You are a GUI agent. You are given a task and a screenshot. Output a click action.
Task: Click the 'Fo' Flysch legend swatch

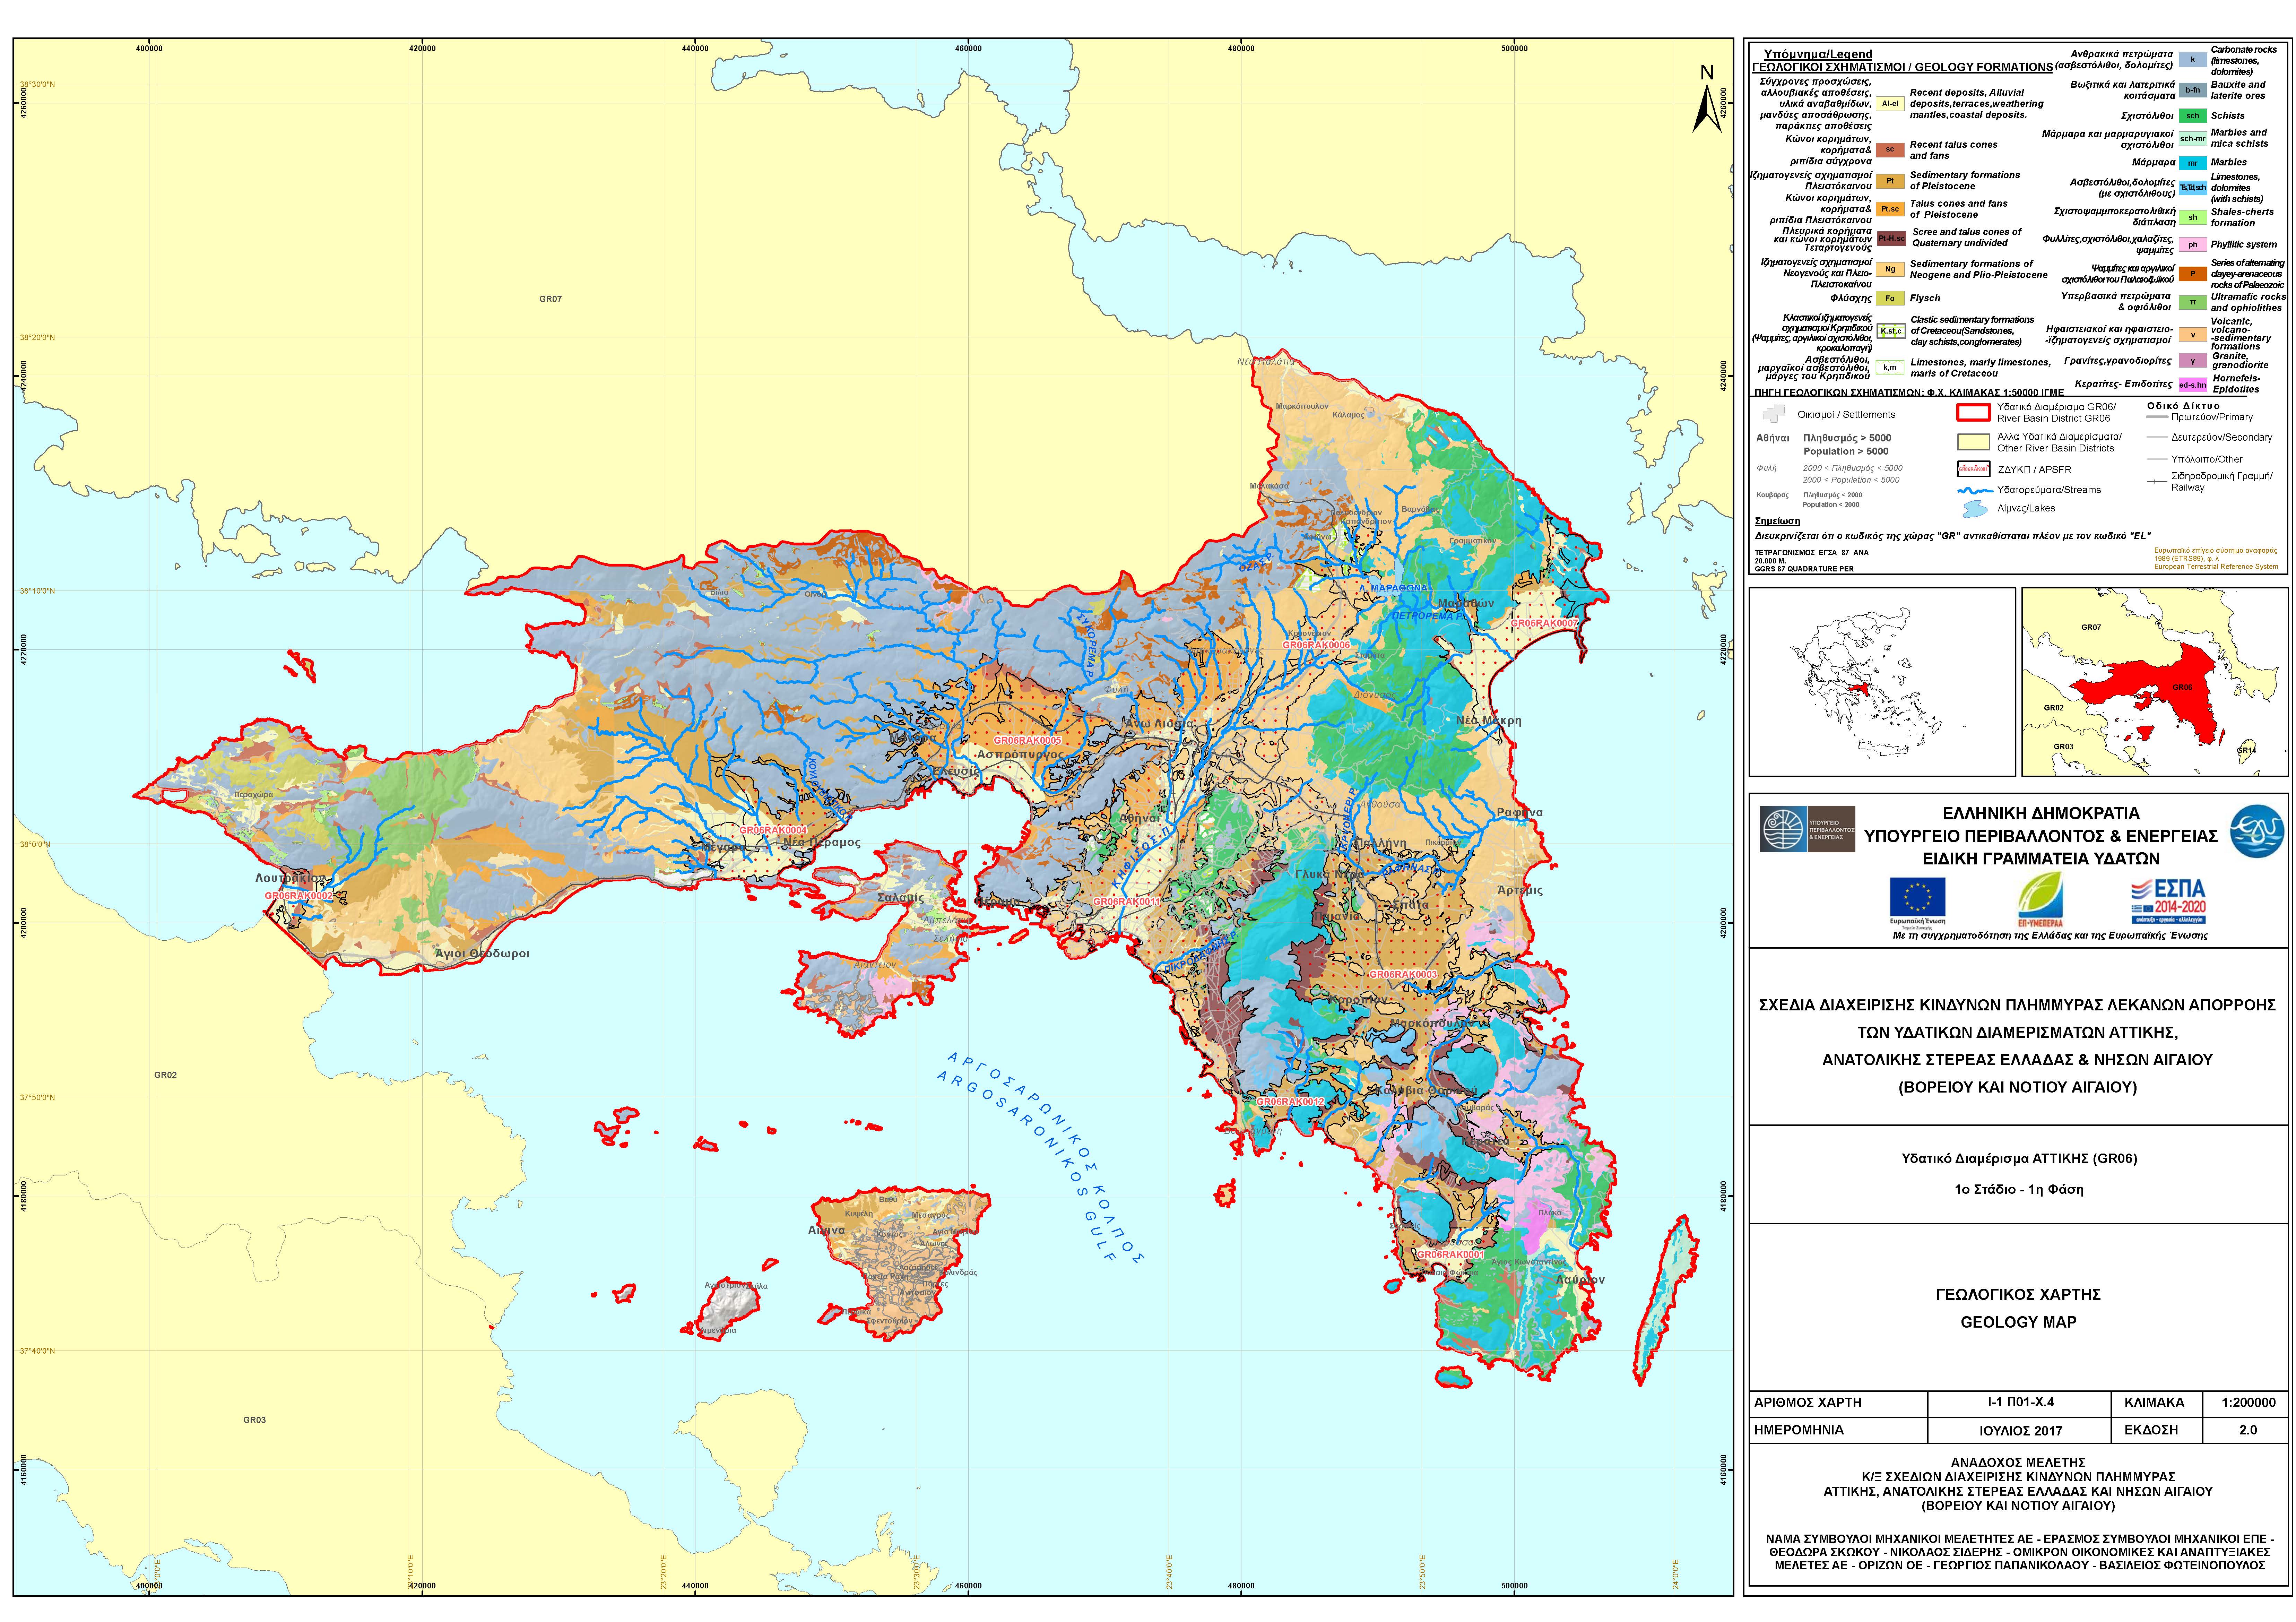pyautogui.click(x=1890, y=298)
